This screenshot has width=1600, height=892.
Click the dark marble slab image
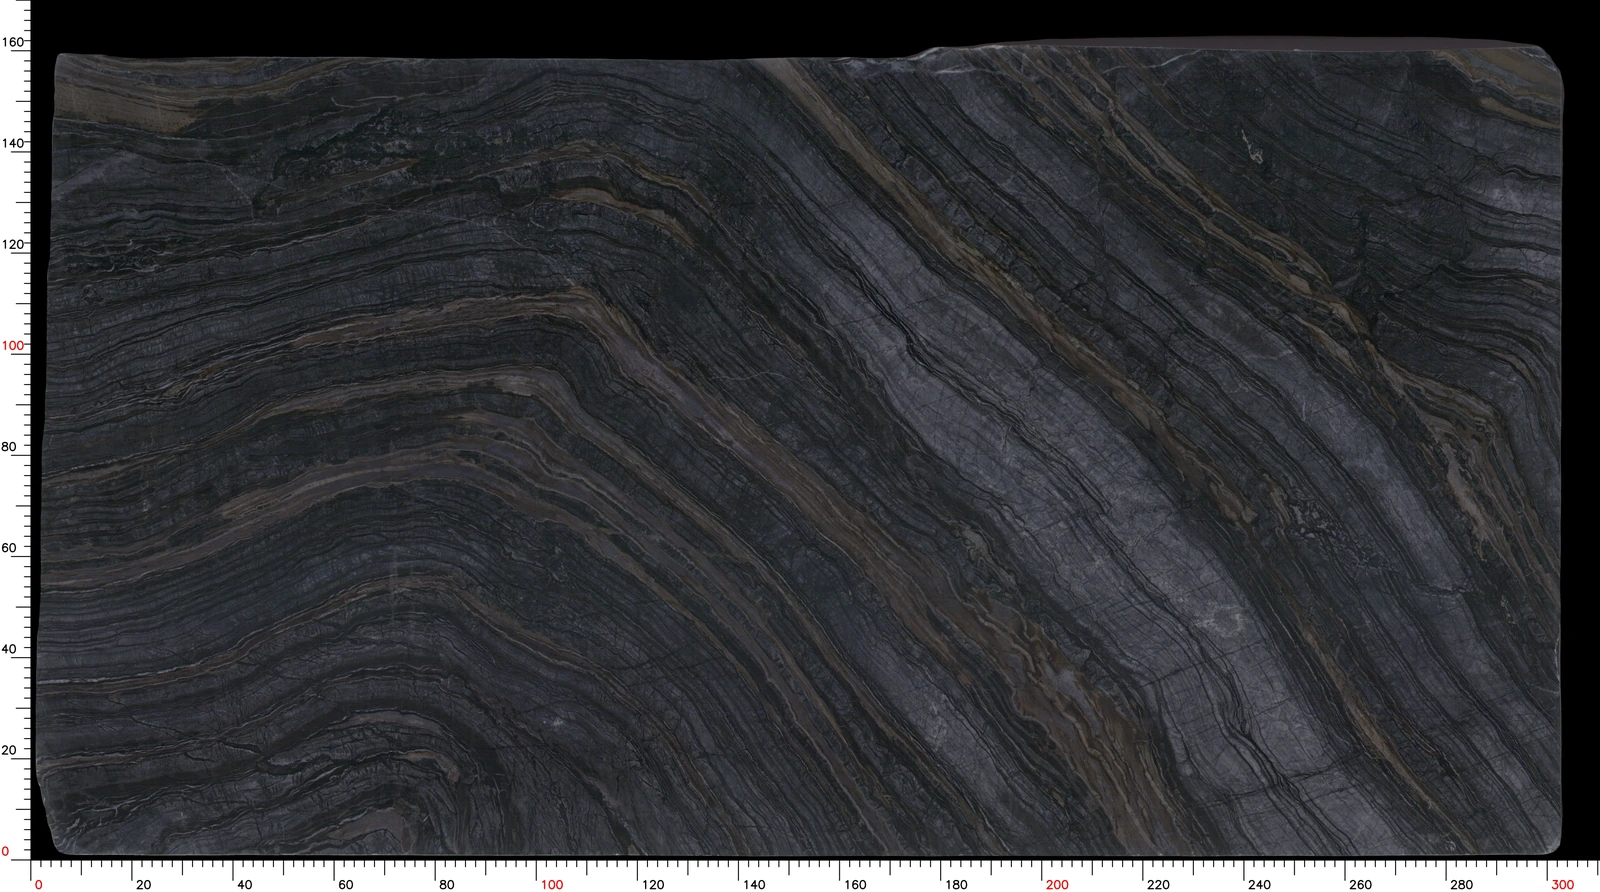(800, 448)
